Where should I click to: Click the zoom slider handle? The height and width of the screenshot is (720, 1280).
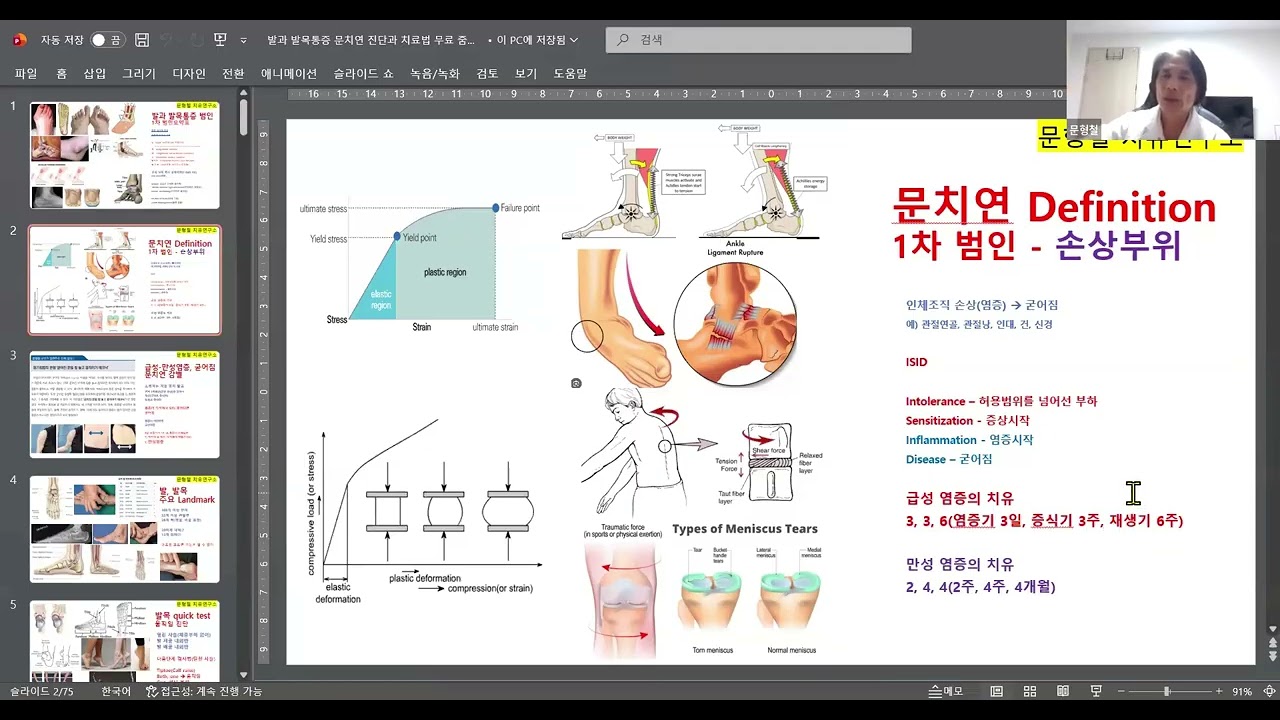(x=1166, y=691)
